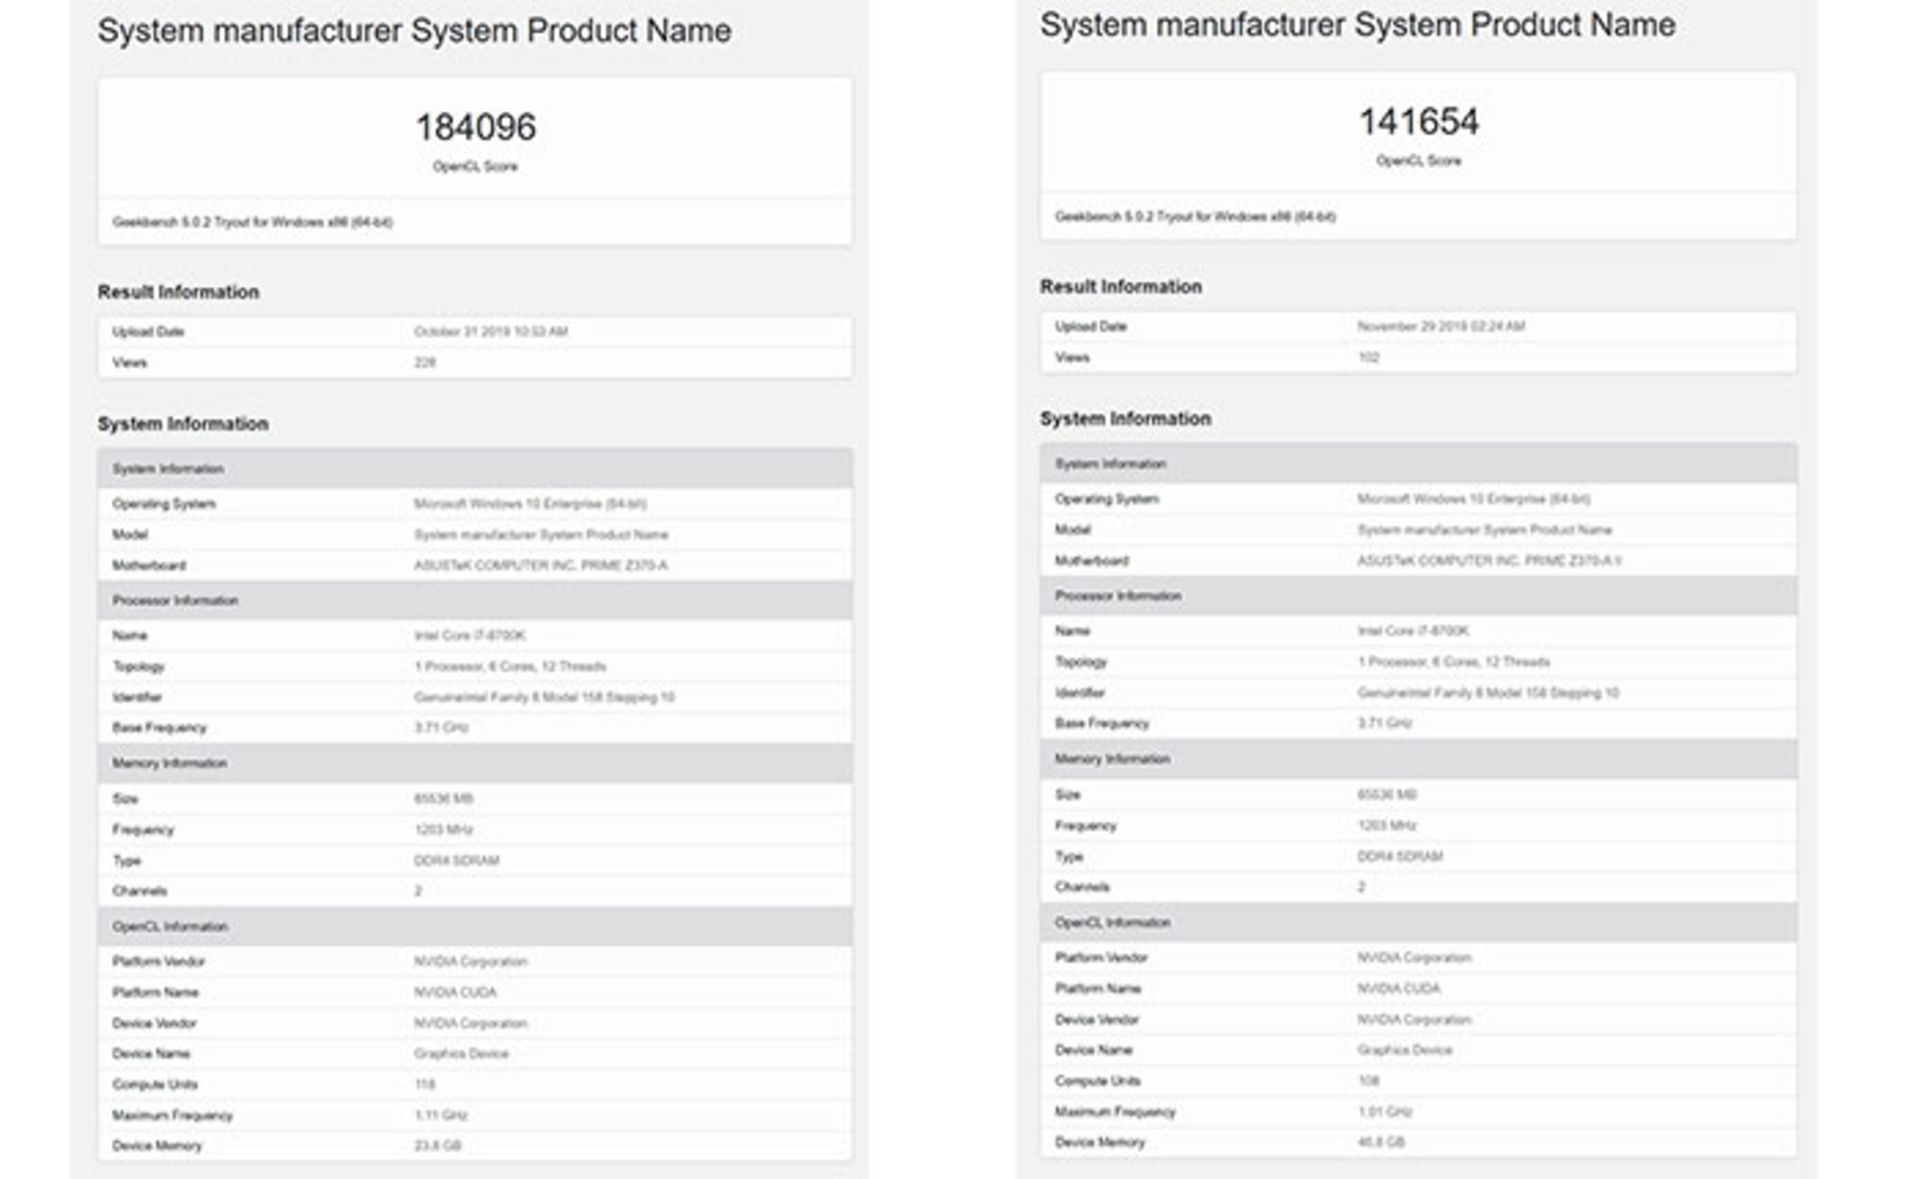Select right Result Information heading

point(1120,287)
